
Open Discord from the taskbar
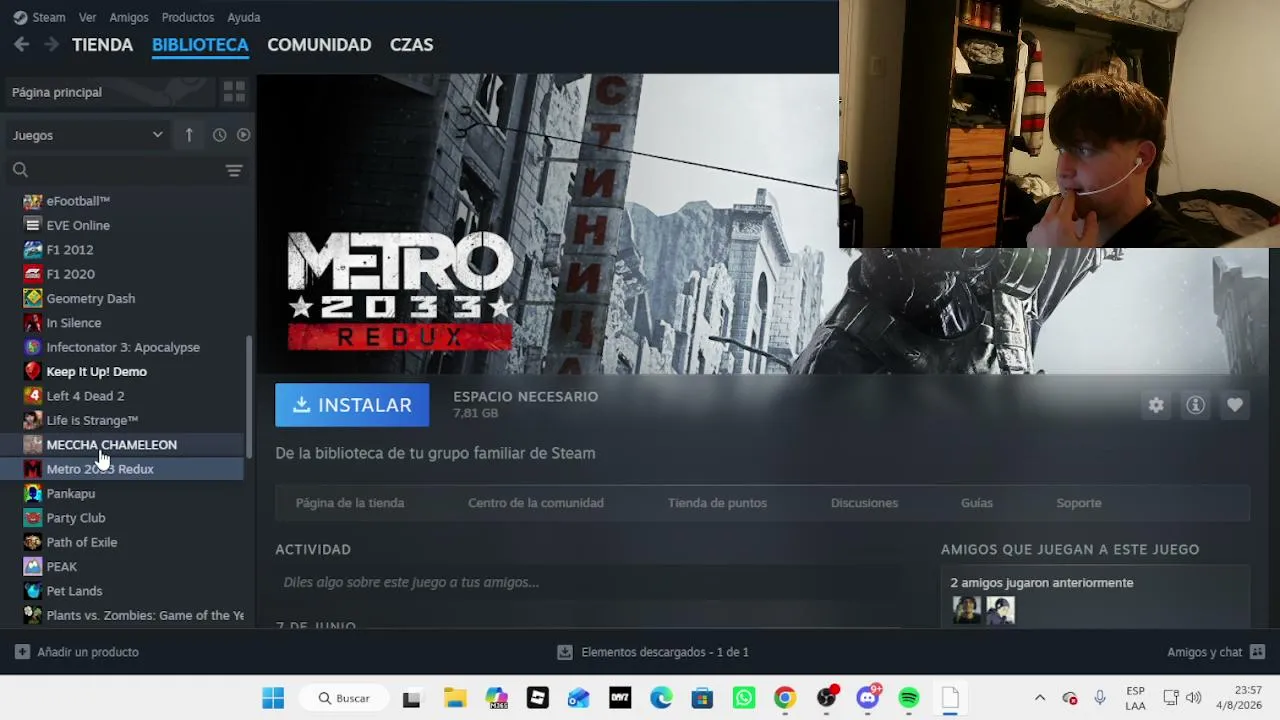[x=867, y=698]
